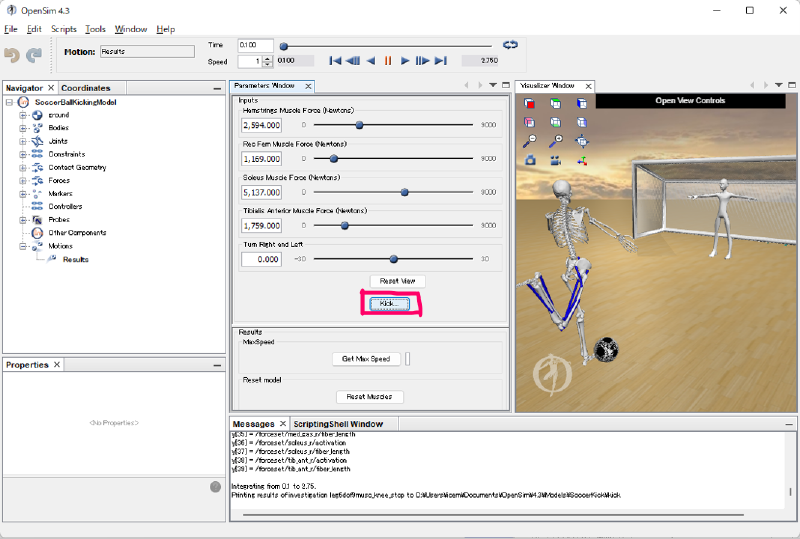The width and height of the screenshot is (800, 539).
Task: Select the red-faced cube view icon
Action: [530, 103]
